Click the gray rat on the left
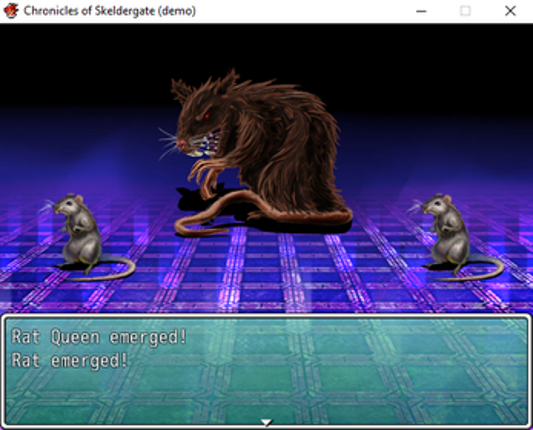The height and width of the screenshot is (430, 533). [x=88, y=237]
